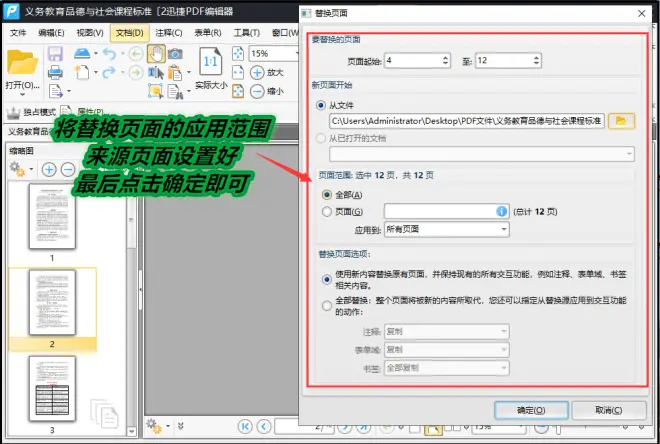Select the 全部替换 option

(x=327, y=306)
